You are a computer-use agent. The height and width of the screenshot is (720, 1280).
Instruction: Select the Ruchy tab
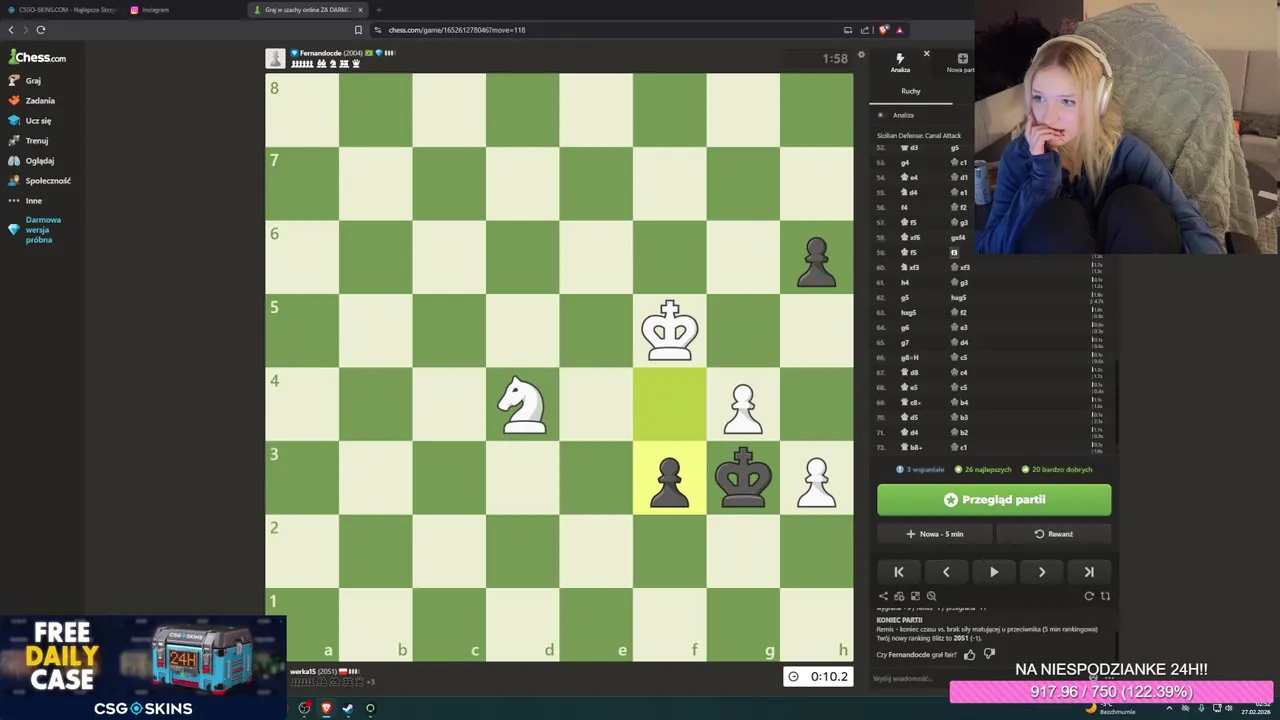point(910,91)
